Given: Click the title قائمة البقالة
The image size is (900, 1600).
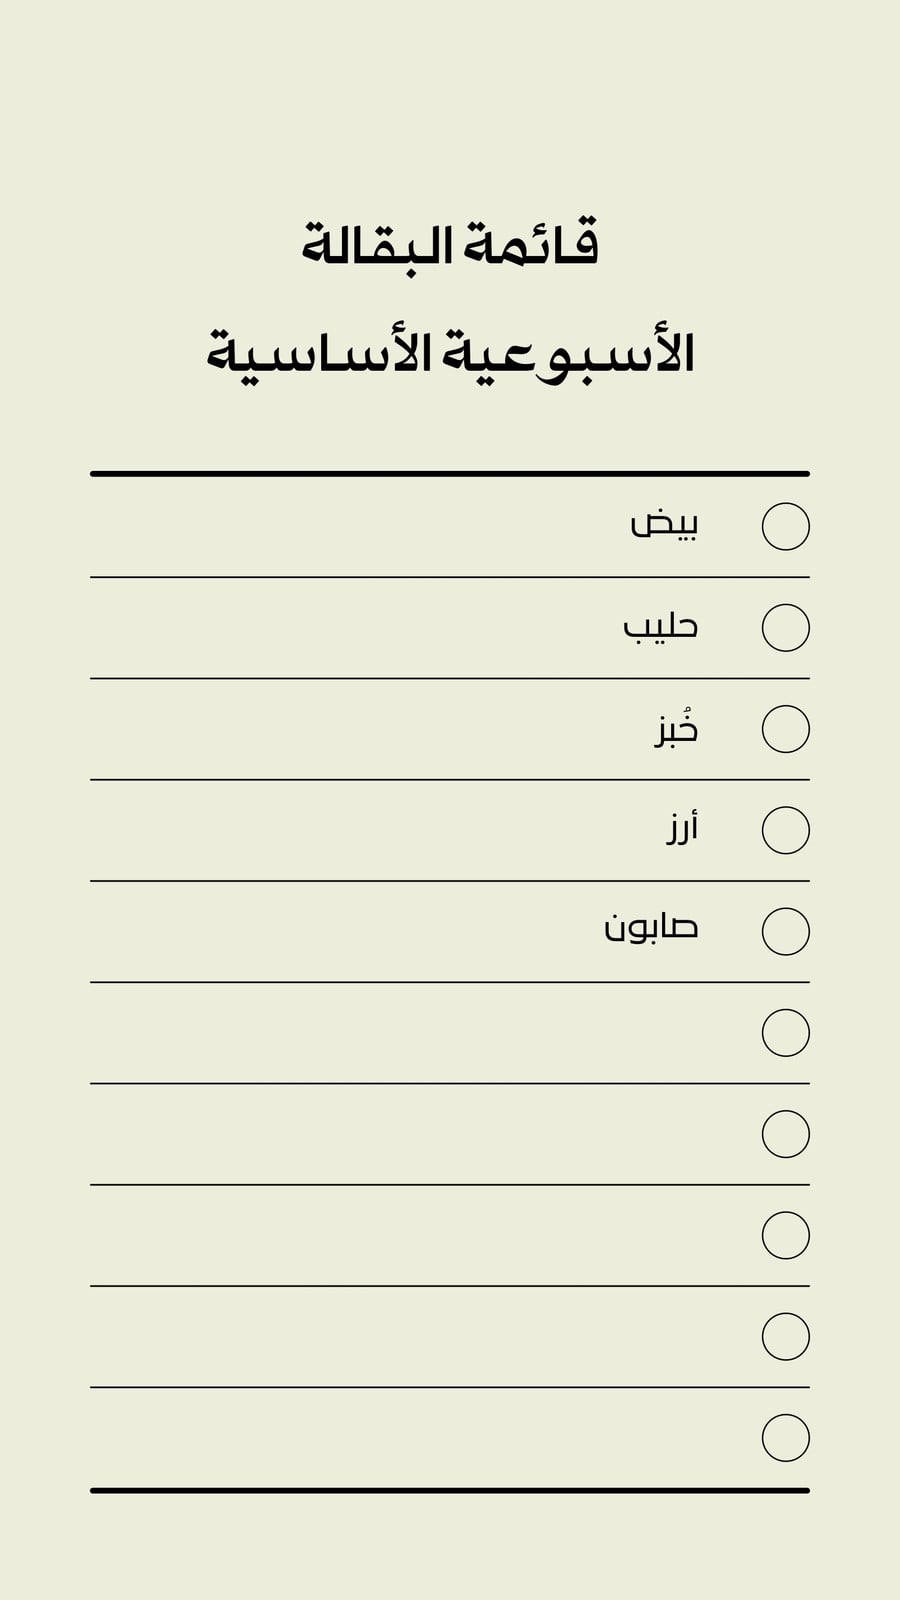Looking at the screenshot, I should [450, 244].
